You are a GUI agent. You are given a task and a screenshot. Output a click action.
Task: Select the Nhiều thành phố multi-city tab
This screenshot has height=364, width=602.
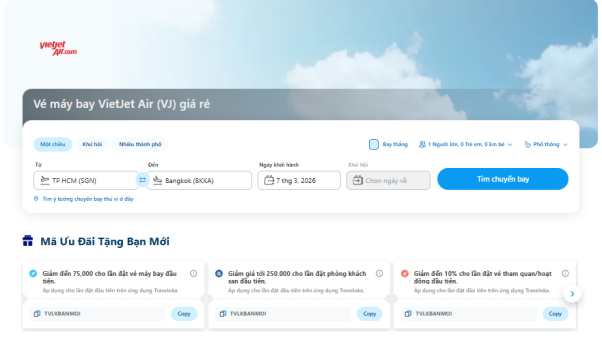click(x=140, y=144)
